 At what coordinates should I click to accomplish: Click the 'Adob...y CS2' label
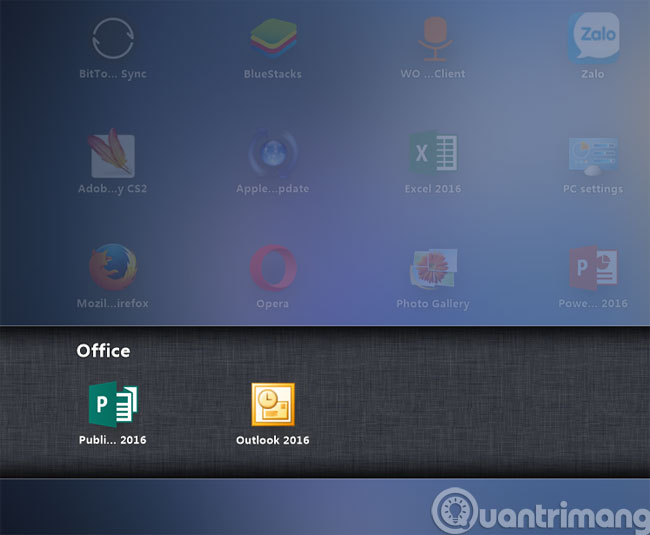tap(112, 189)
